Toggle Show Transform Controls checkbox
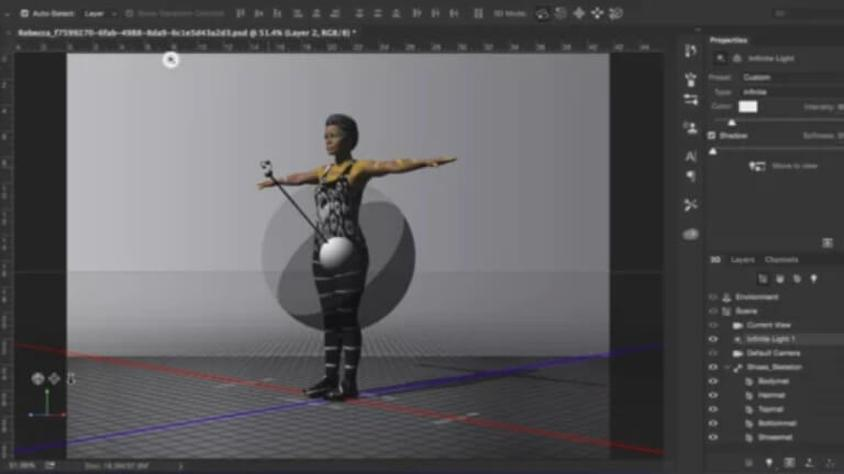 click(x=129, y=13)
